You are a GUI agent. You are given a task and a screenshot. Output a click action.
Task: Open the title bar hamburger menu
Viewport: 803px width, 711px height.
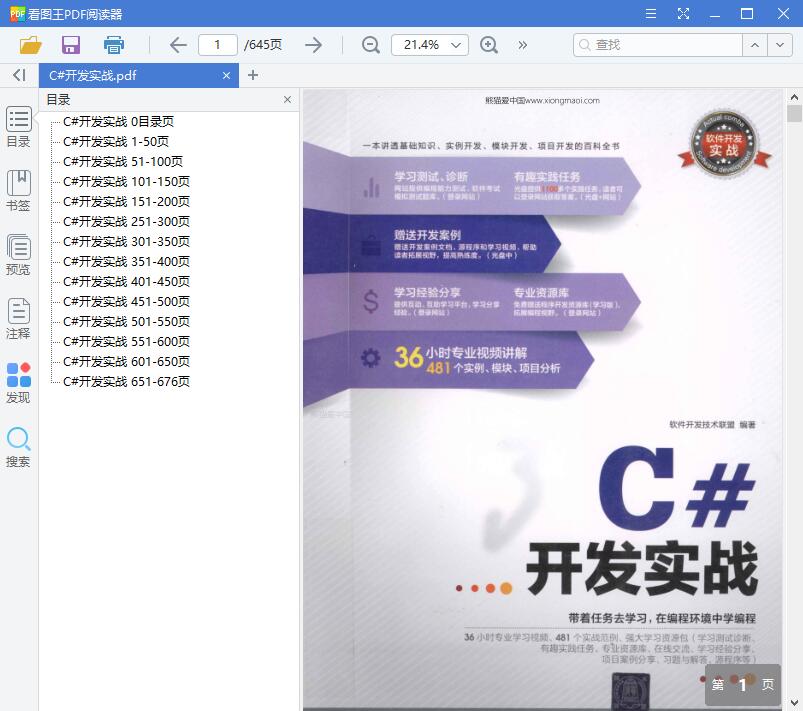tap(651, 14)
